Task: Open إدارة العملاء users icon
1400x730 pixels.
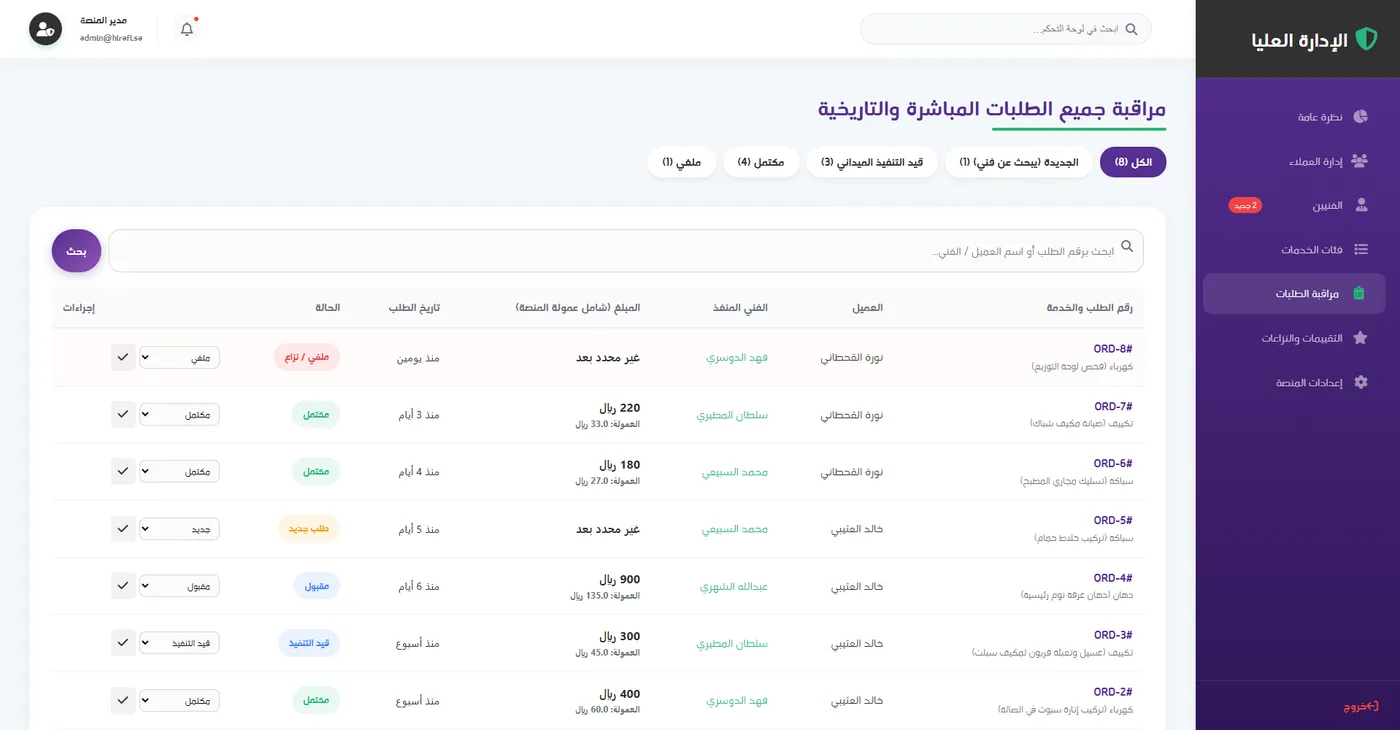Action: tap(1360, 161)
